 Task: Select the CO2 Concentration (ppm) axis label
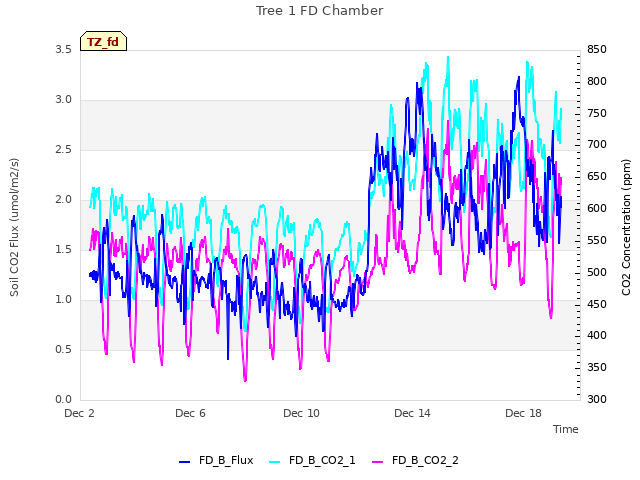626,227
